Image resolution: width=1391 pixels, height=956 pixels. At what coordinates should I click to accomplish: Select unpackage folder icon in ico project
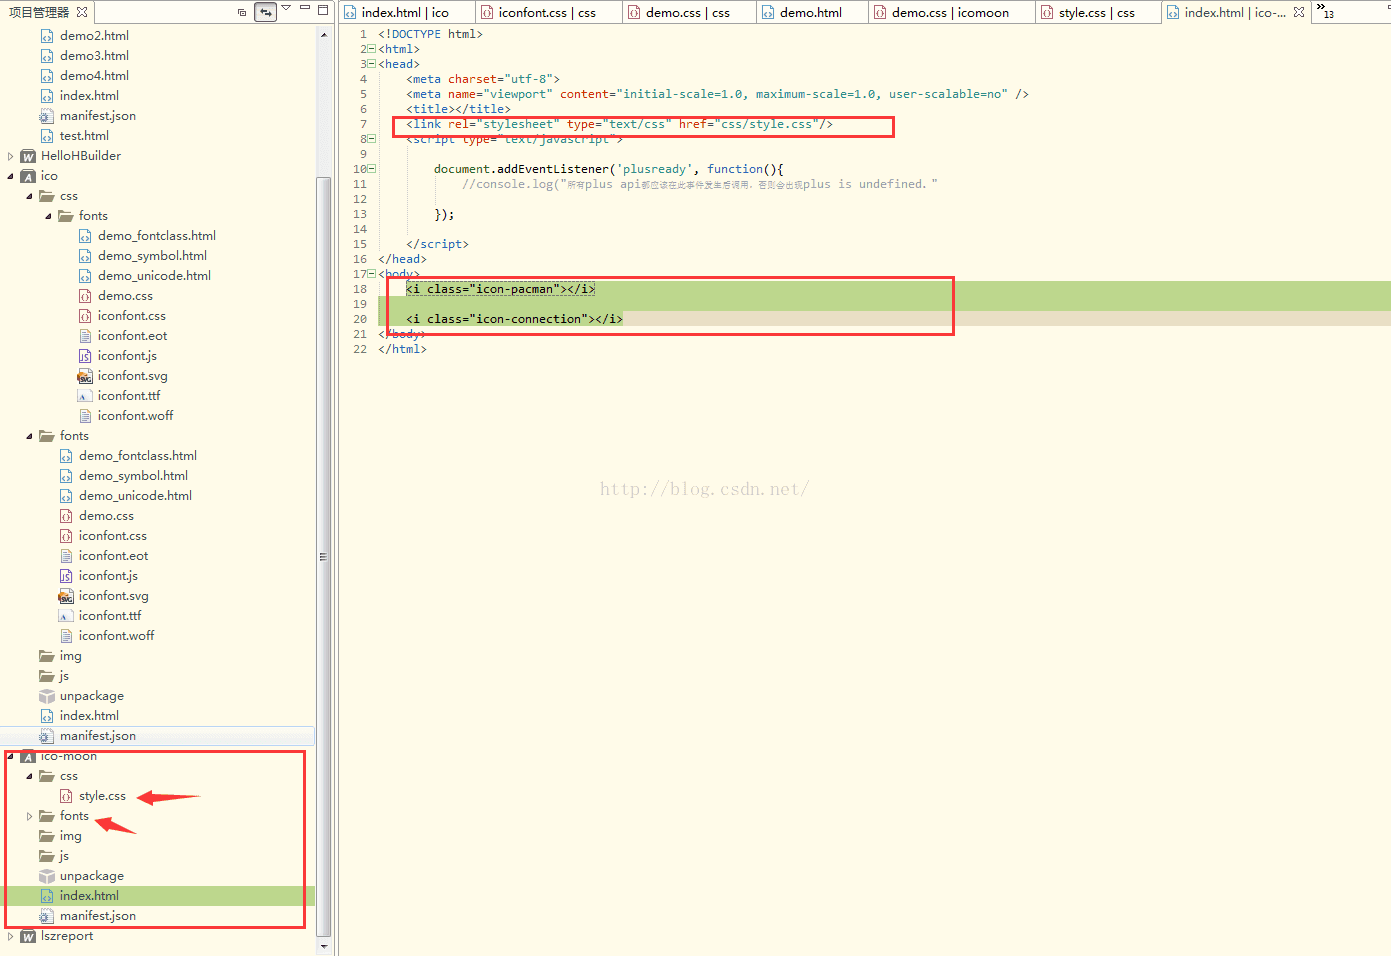coord(47,696)
